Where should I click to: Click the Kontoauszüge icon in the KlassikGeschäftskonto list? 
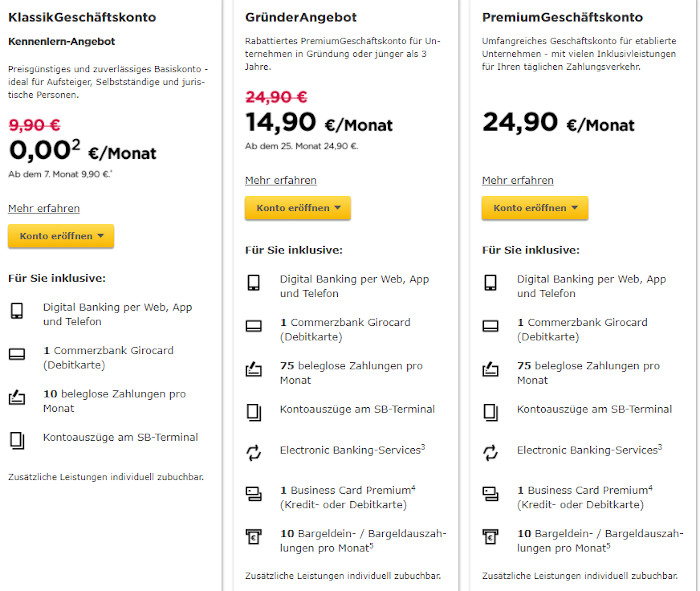[17, 439]
